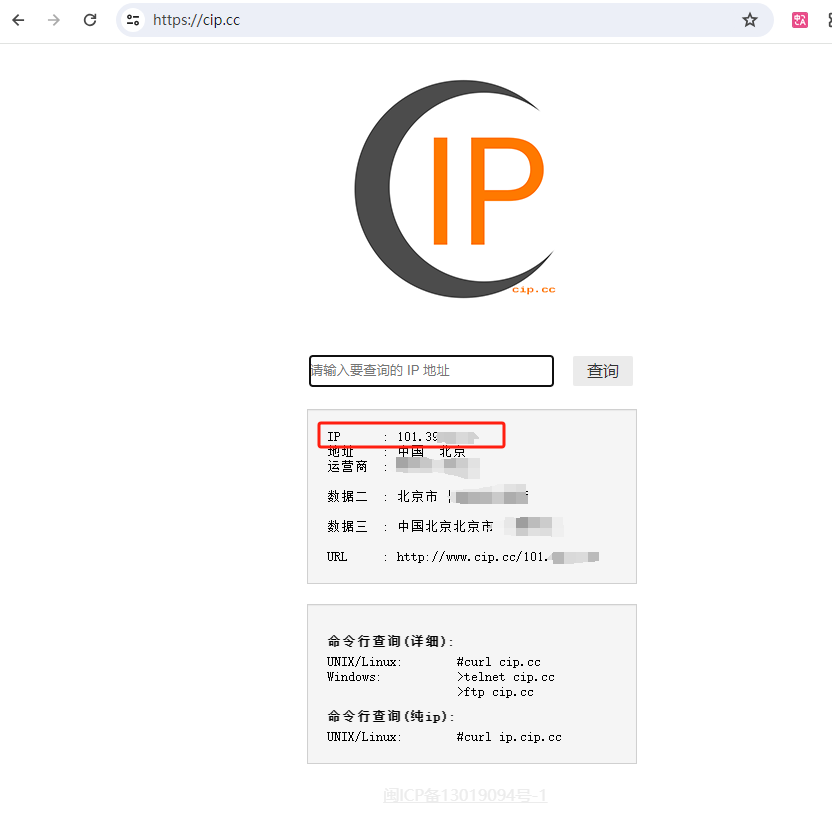
Task: Go forward with the browser forward arrow
Action: [54, 20]
